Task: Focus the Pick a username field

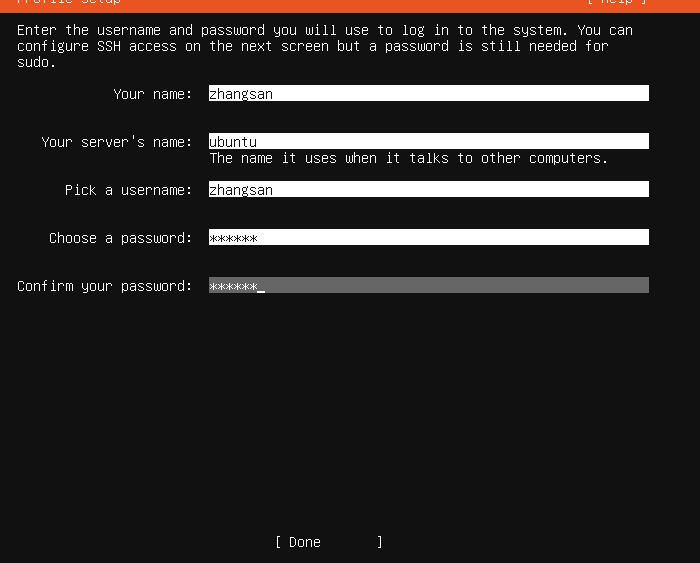Action: coord(429,189)
